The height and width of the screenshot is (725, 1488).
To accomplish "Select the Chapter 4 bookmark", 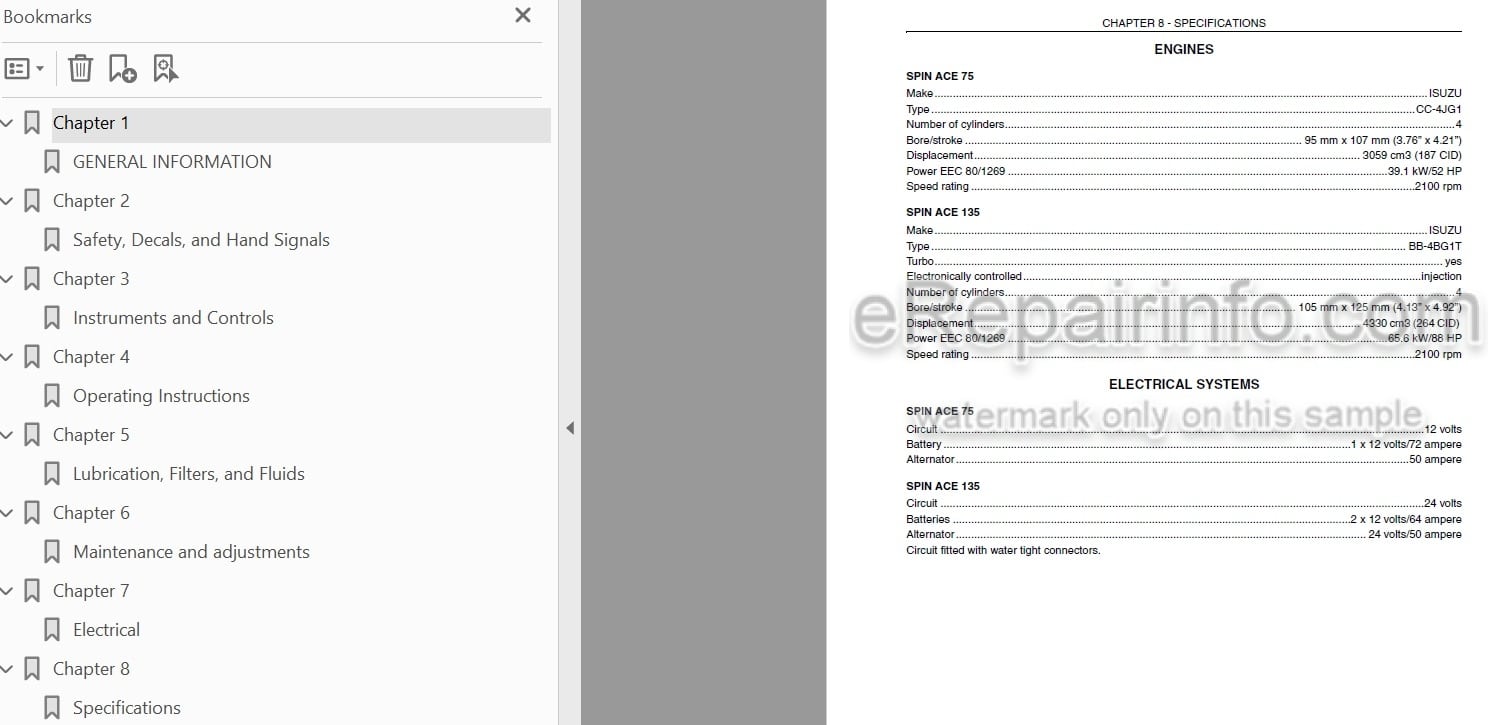I will pos(91,357).
